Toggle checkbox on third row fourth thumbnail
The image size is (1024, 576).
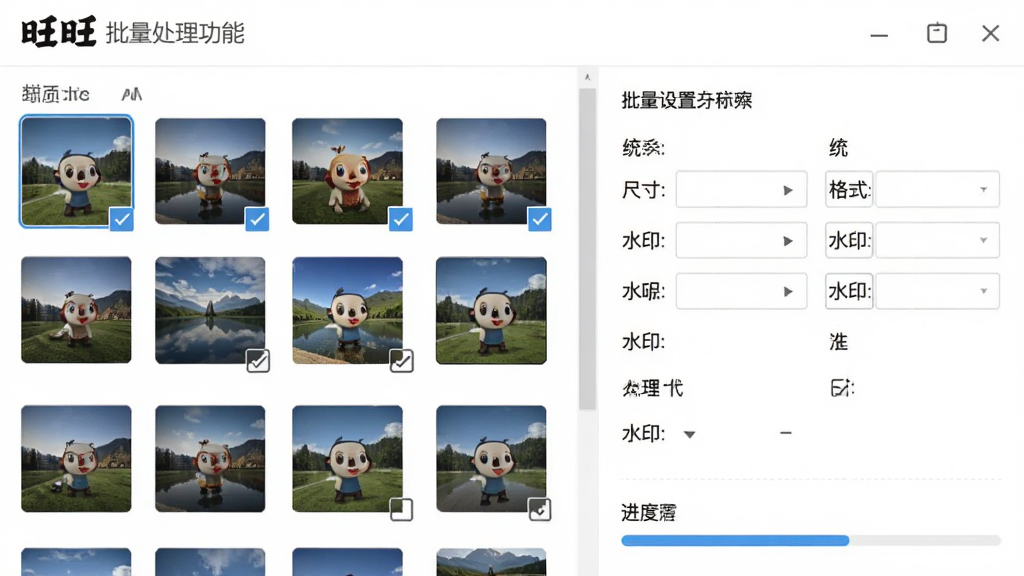click(x=539, y=509)
